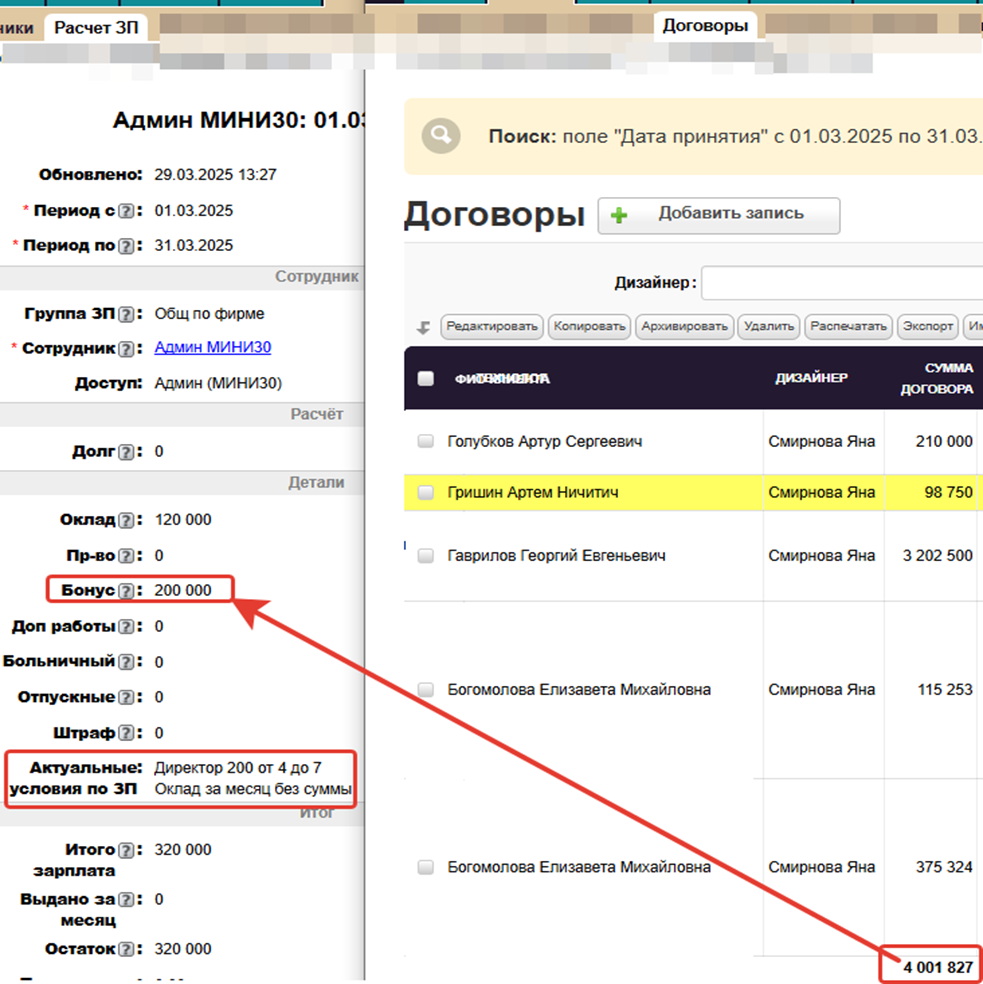The width and height of the screenshot is (983, 984).
Task: Tick the select-all checkbox in table header
Action: click(426, 378)
